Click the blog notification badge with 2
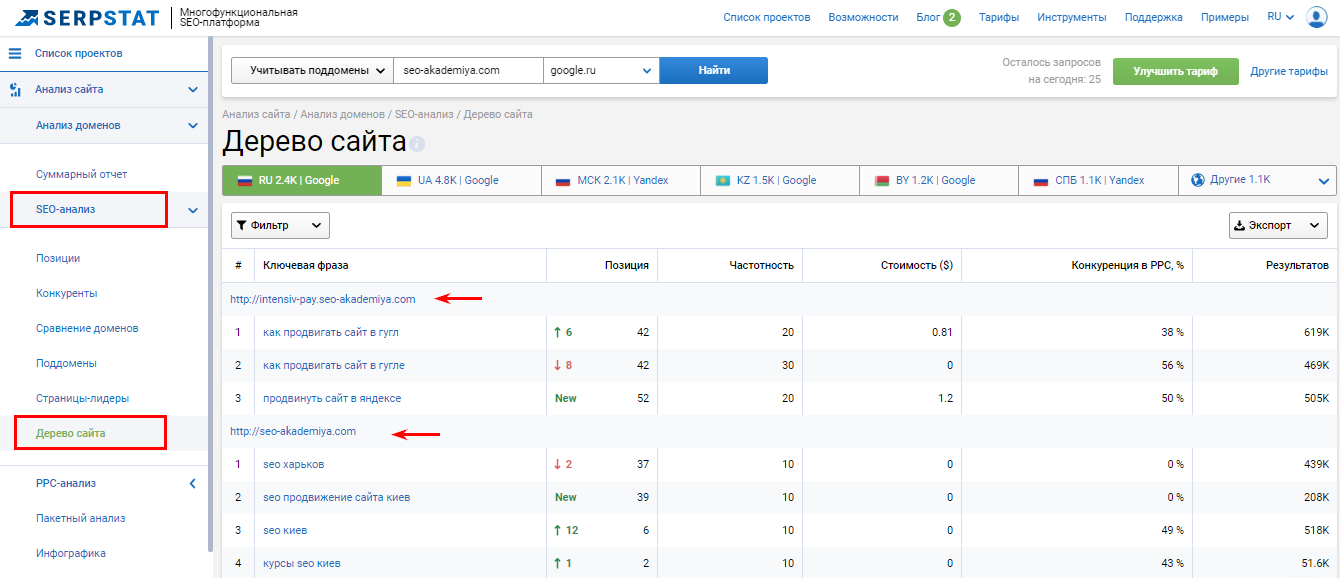 (x=952, y=17)
